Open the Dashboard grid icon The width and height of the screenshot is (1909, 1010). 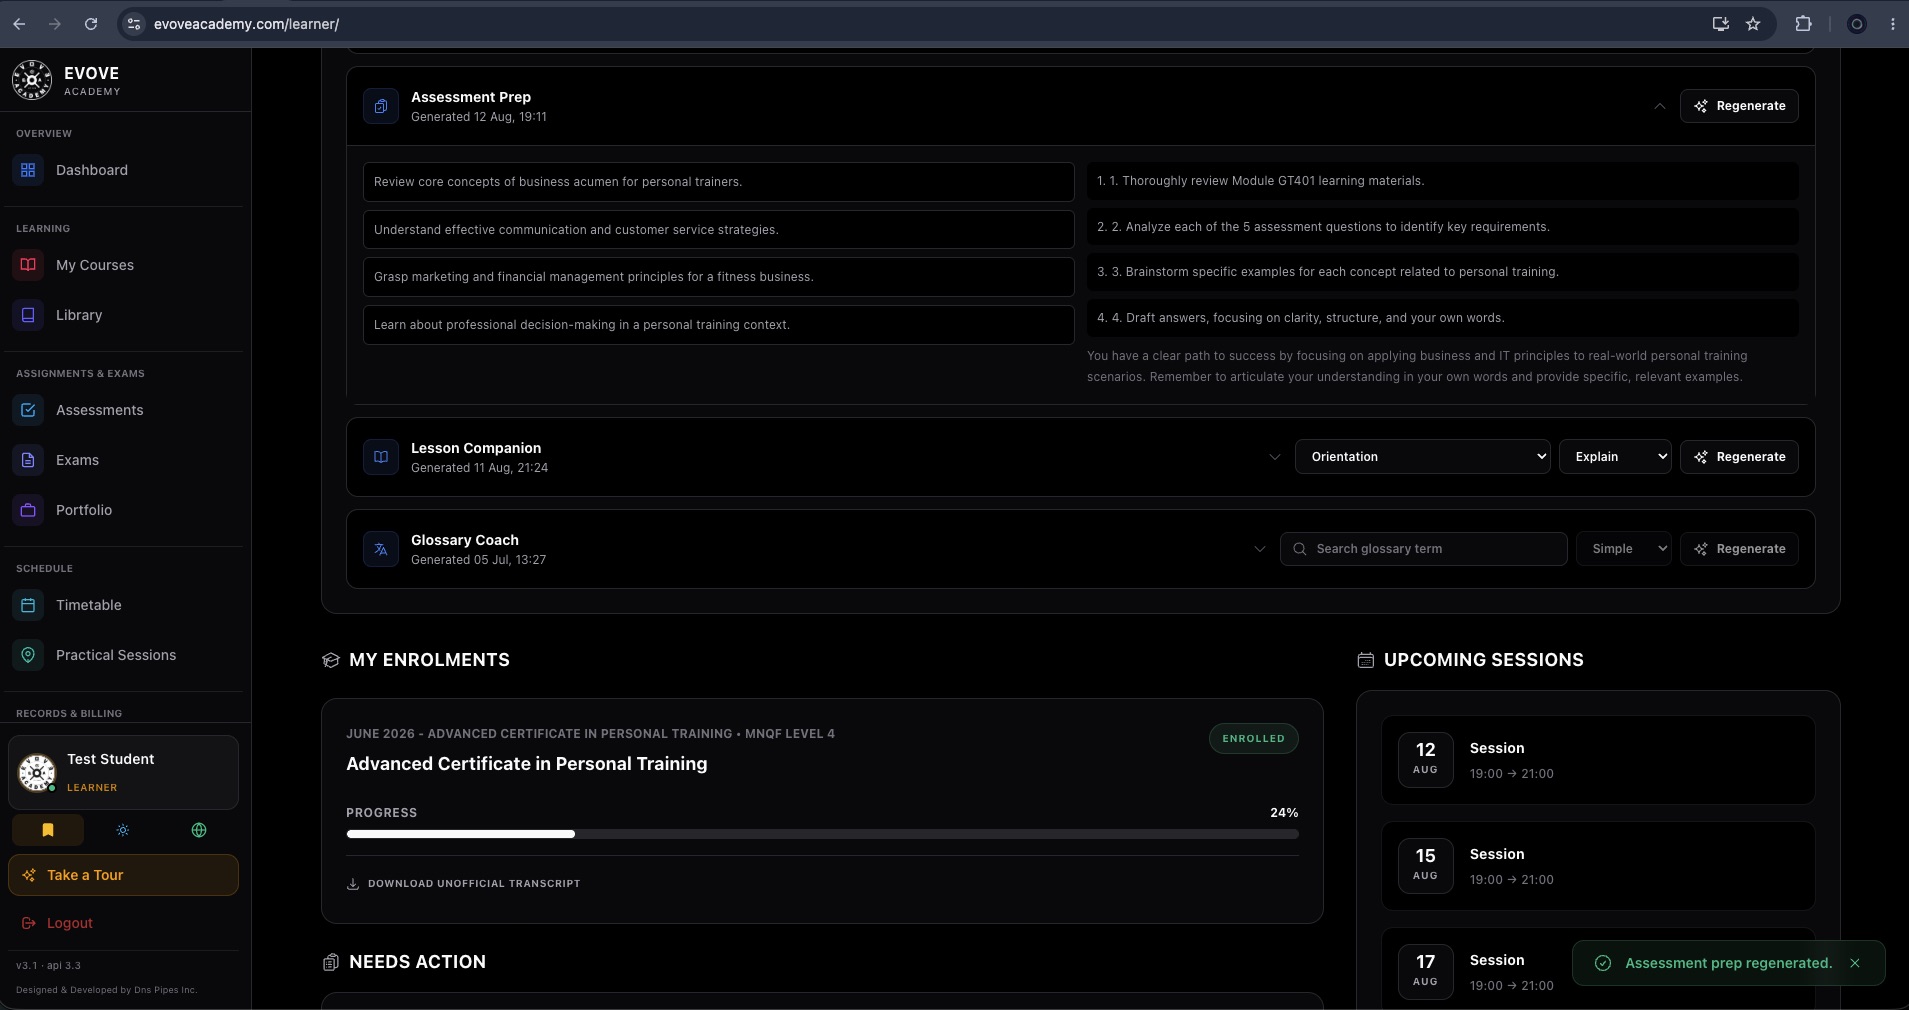coord(28,170)
